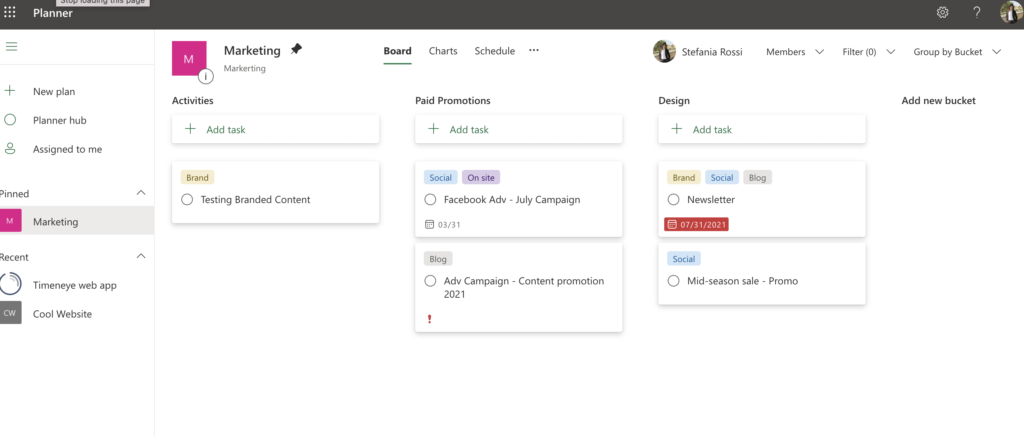Screen dimensions: 1024x437
Task: Click the large pink Marketing plan tile
Action: [189, 59]
